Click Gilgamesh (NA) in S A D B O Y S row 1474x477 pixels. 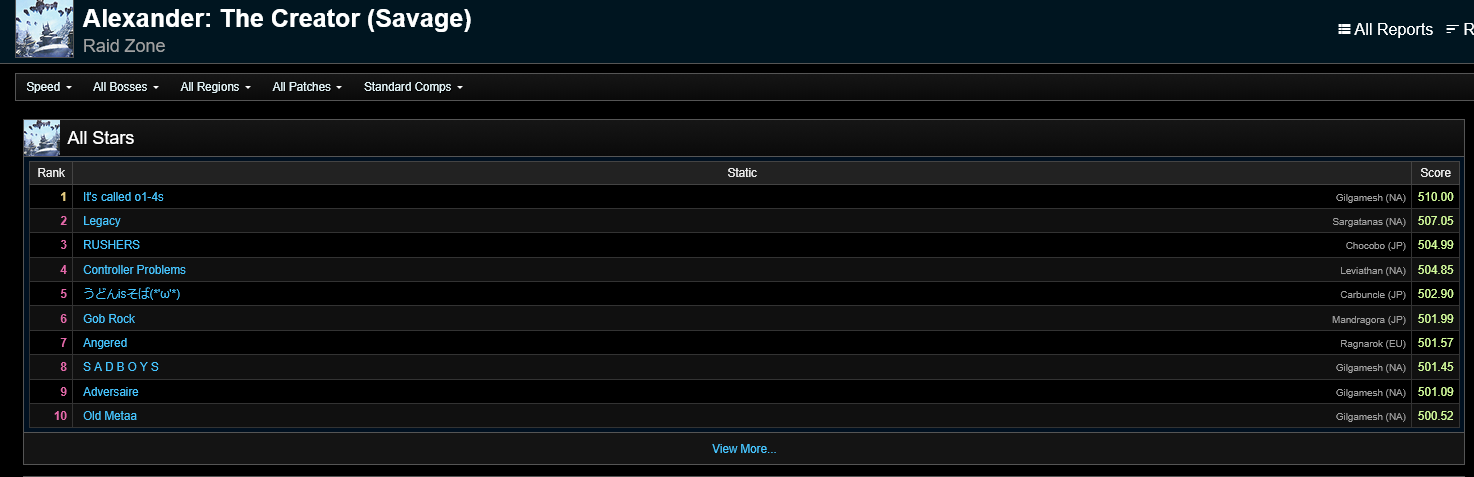(1371, 368)
